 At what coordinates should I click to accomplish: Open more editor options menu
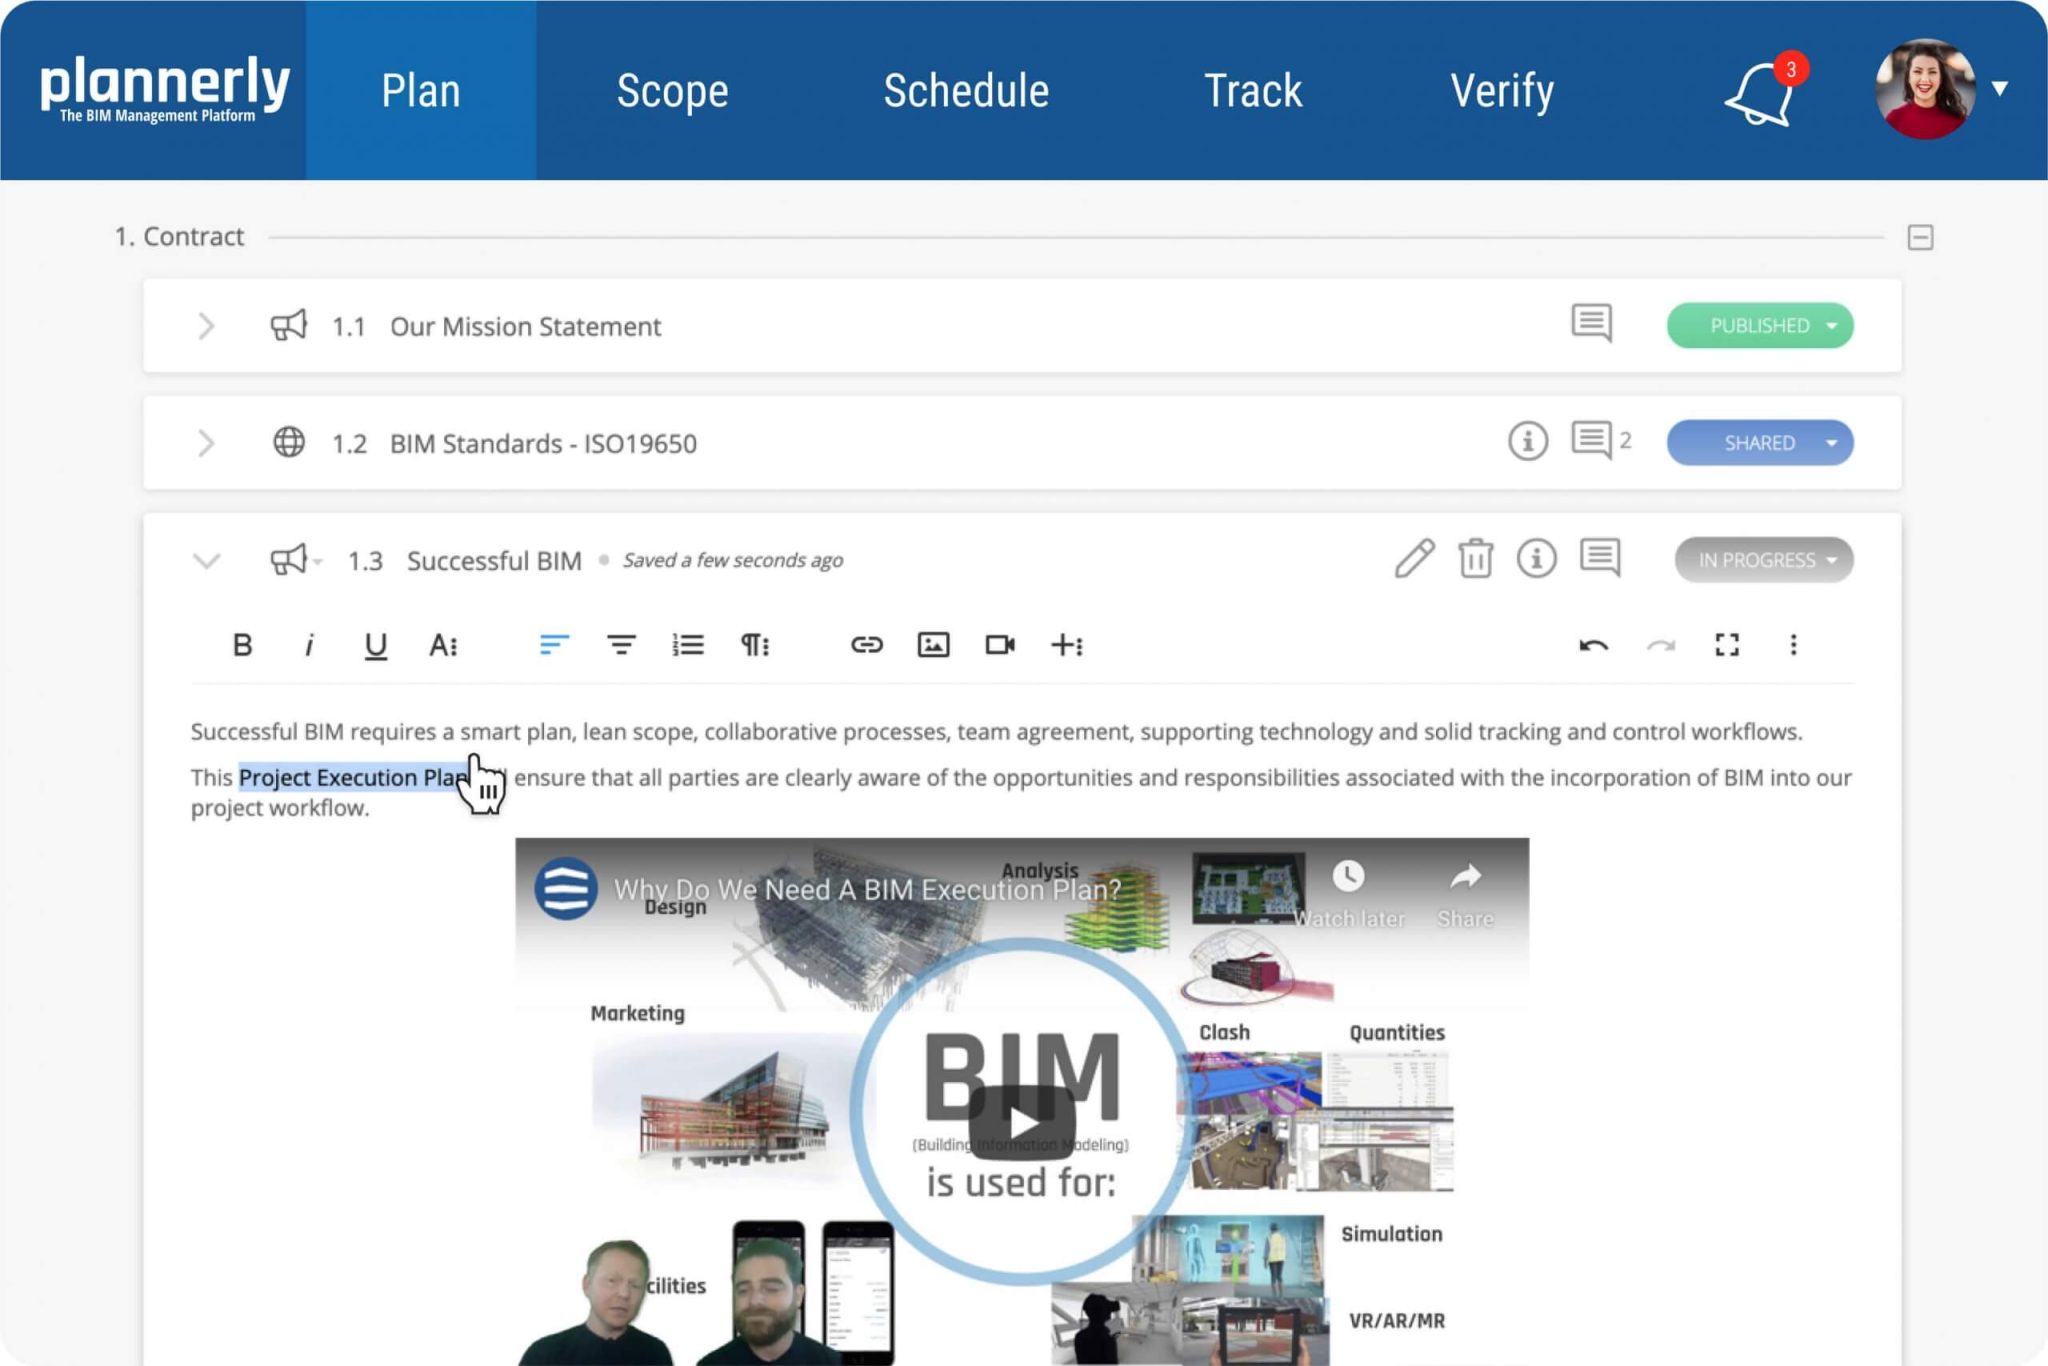[1795, 645]
